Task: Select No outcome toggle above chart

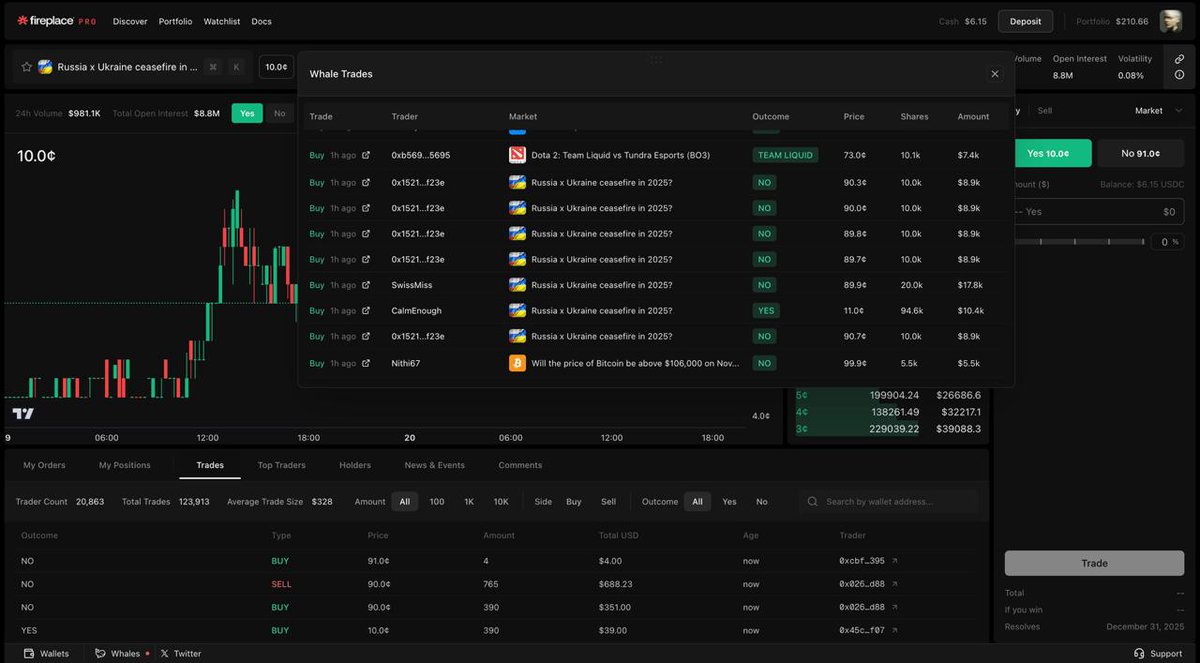Action: tap(279, 113)
